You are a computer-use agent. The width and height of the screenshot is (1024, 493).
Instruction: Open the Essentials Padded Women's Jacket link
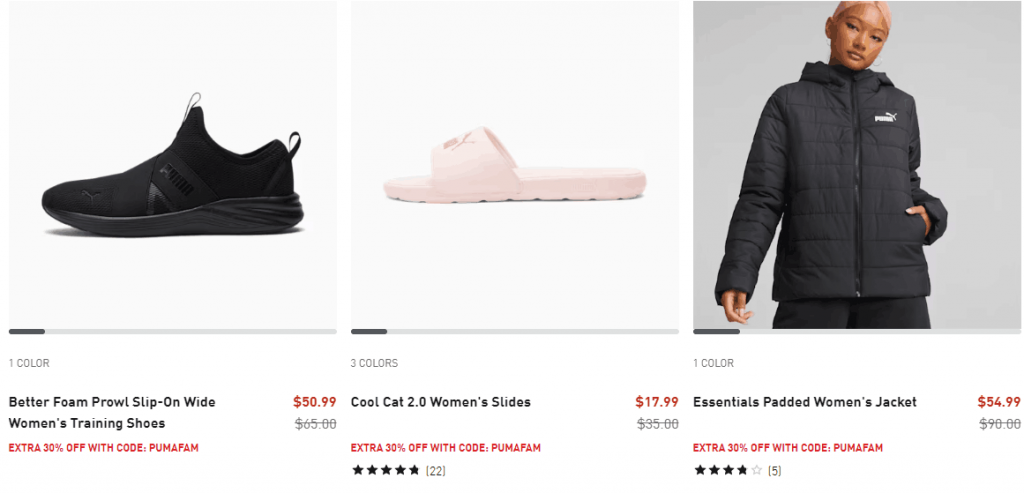pos(805,402)
